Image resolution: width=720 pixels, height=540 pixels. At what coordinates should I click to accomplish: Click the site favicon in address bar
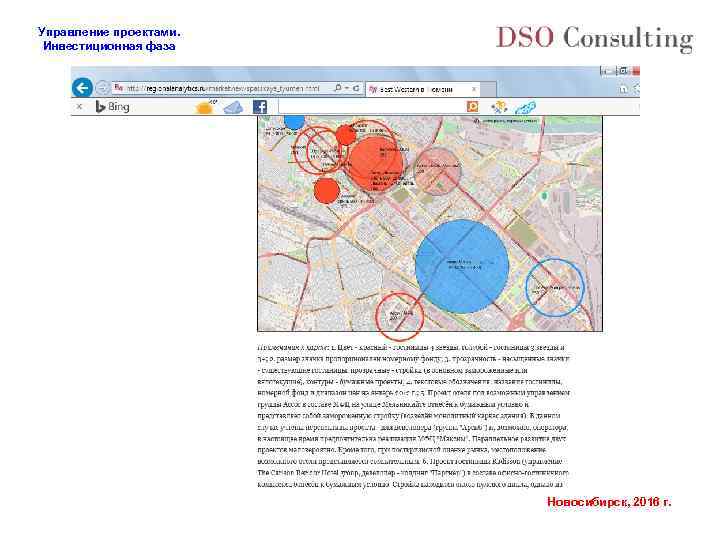(x=118, y=87)
